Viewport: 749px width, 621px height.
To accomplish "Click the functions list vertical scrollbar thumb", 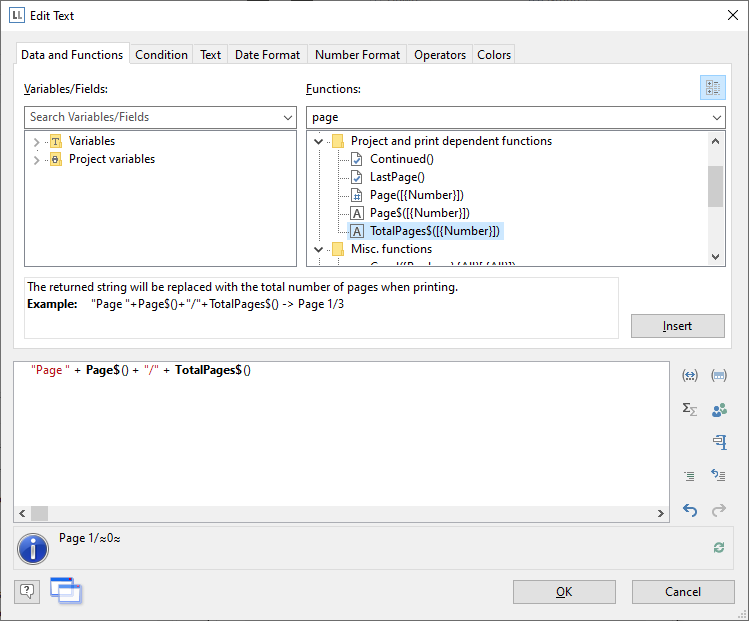I will (x=715, y=185).
